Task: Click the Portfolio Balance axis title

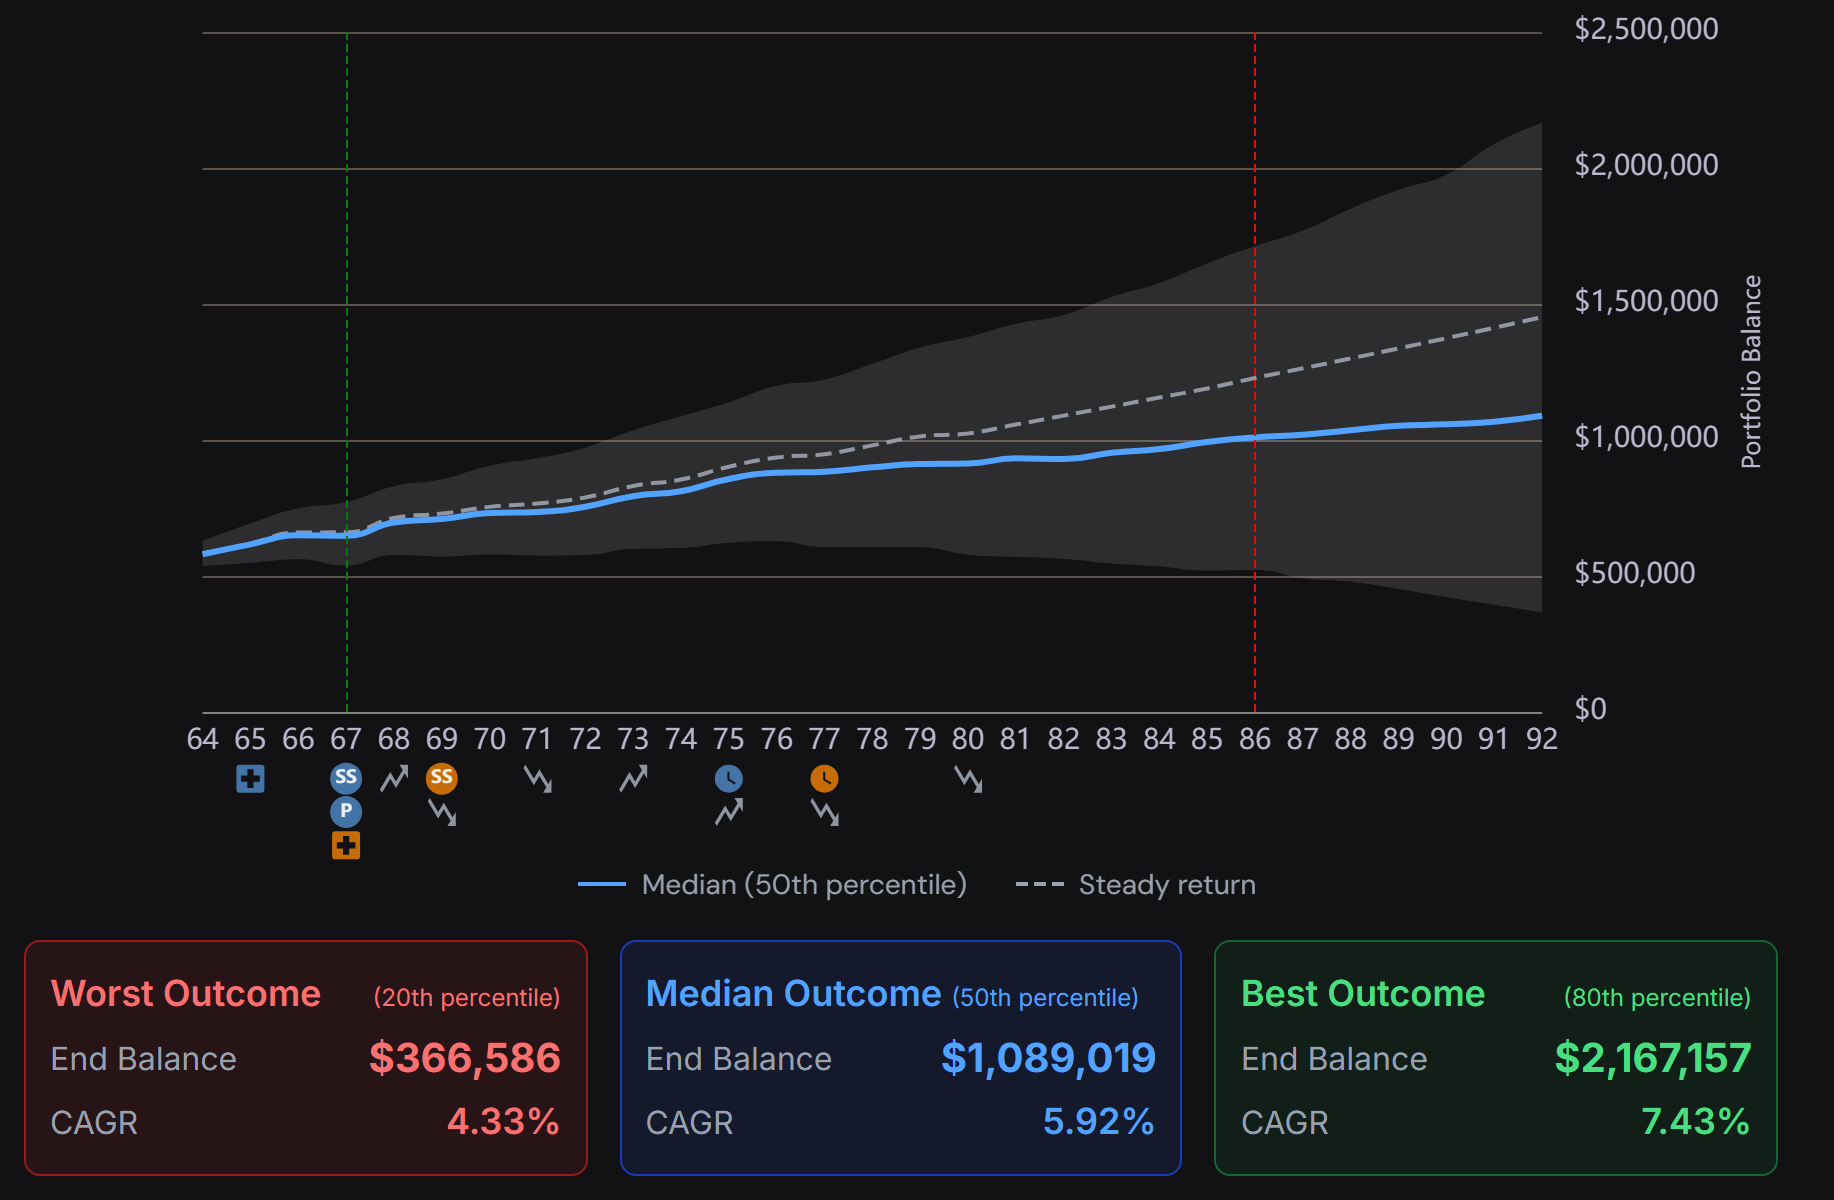Action: pyautogui.click(x=1751, y=372)
